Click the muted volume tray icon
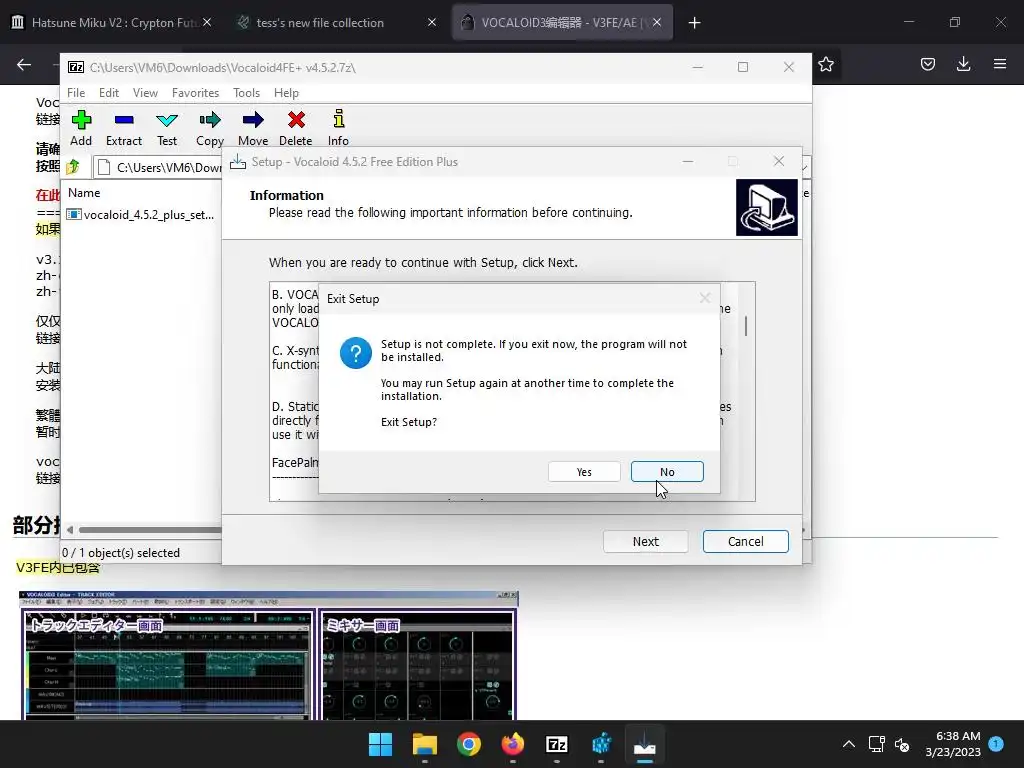The width and height of the screenshot is (1024, 768). 902,744
